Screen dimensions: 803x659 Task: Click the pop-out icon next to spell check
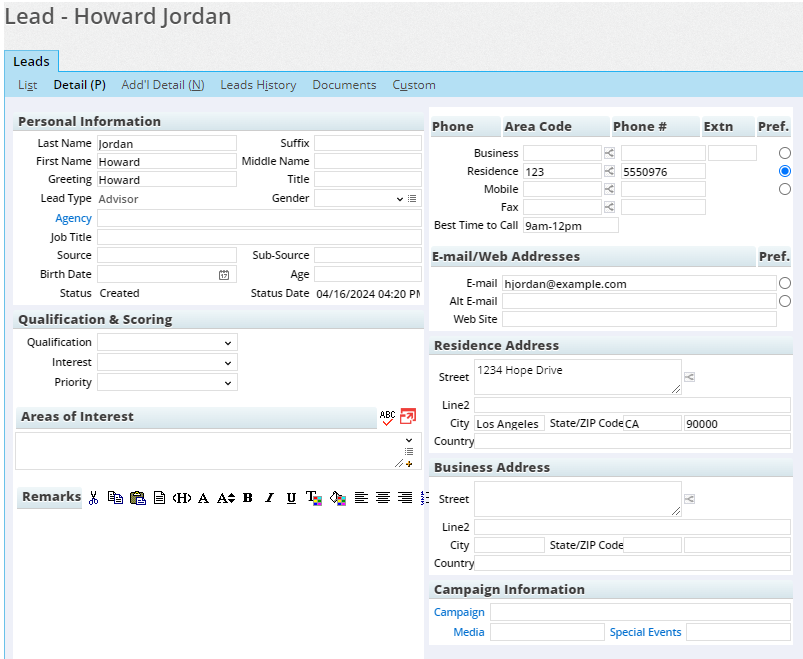coord(409,416)
